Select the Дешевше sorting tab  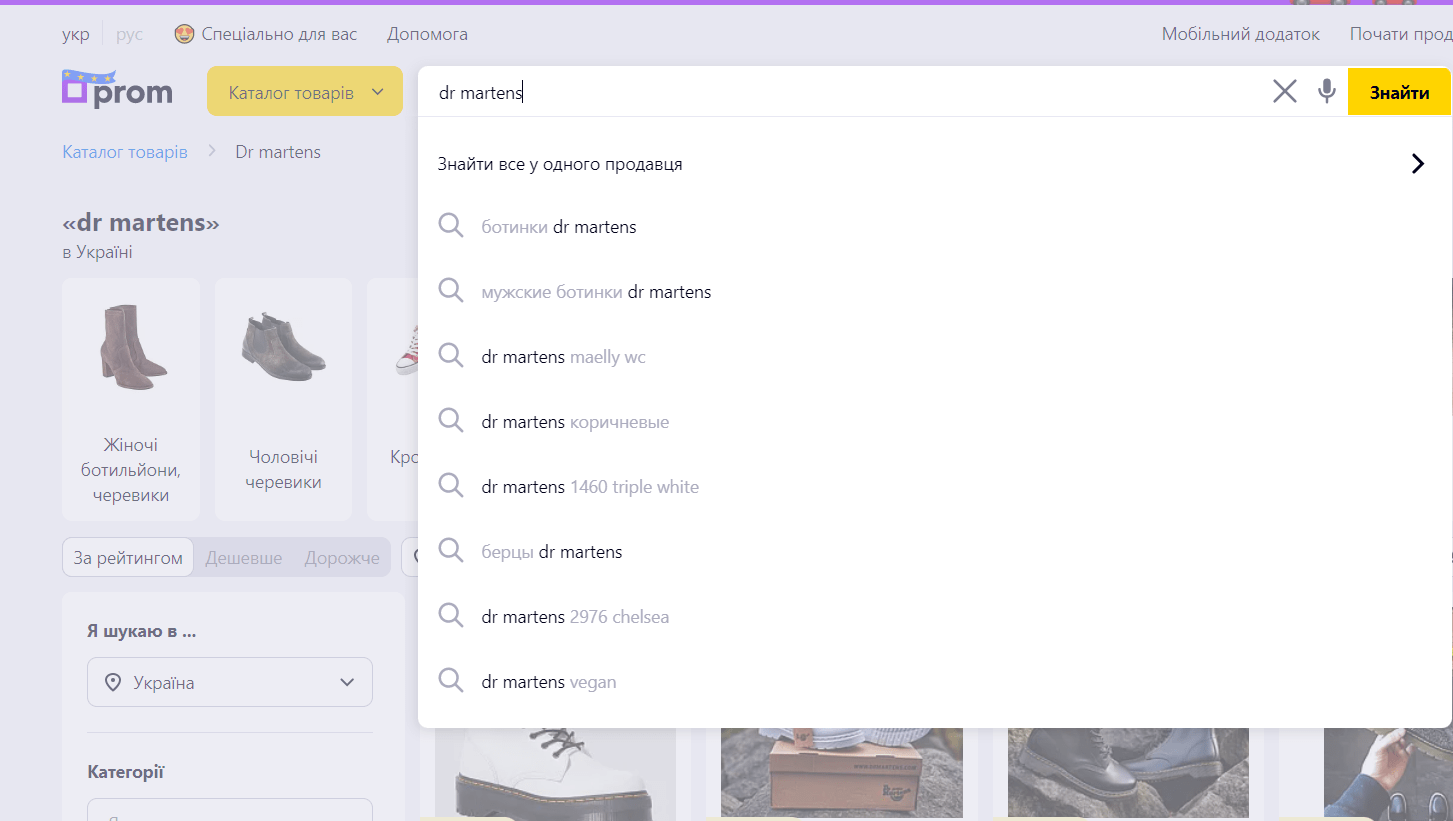[x=243, y=558]
